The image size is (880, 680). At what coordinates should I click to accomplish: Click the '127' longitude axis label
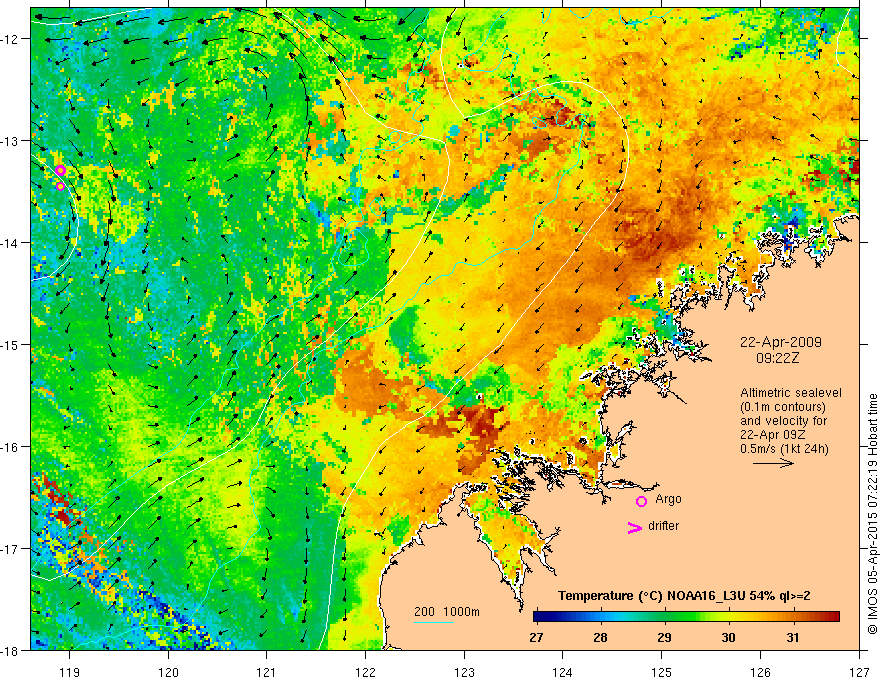tap(859, 672)
